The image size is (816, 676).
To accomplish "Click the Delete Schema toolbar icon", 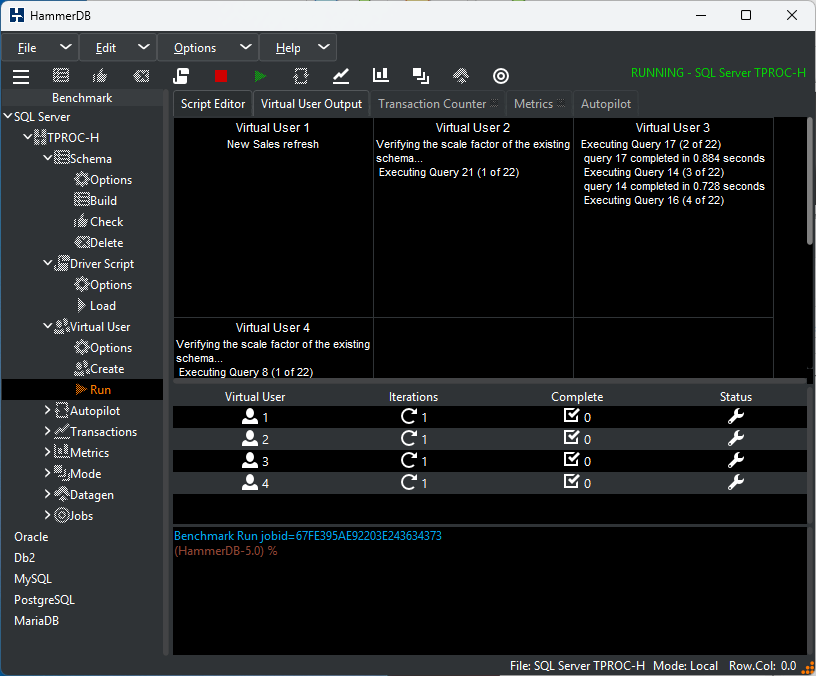I will [x=141, y=76].
